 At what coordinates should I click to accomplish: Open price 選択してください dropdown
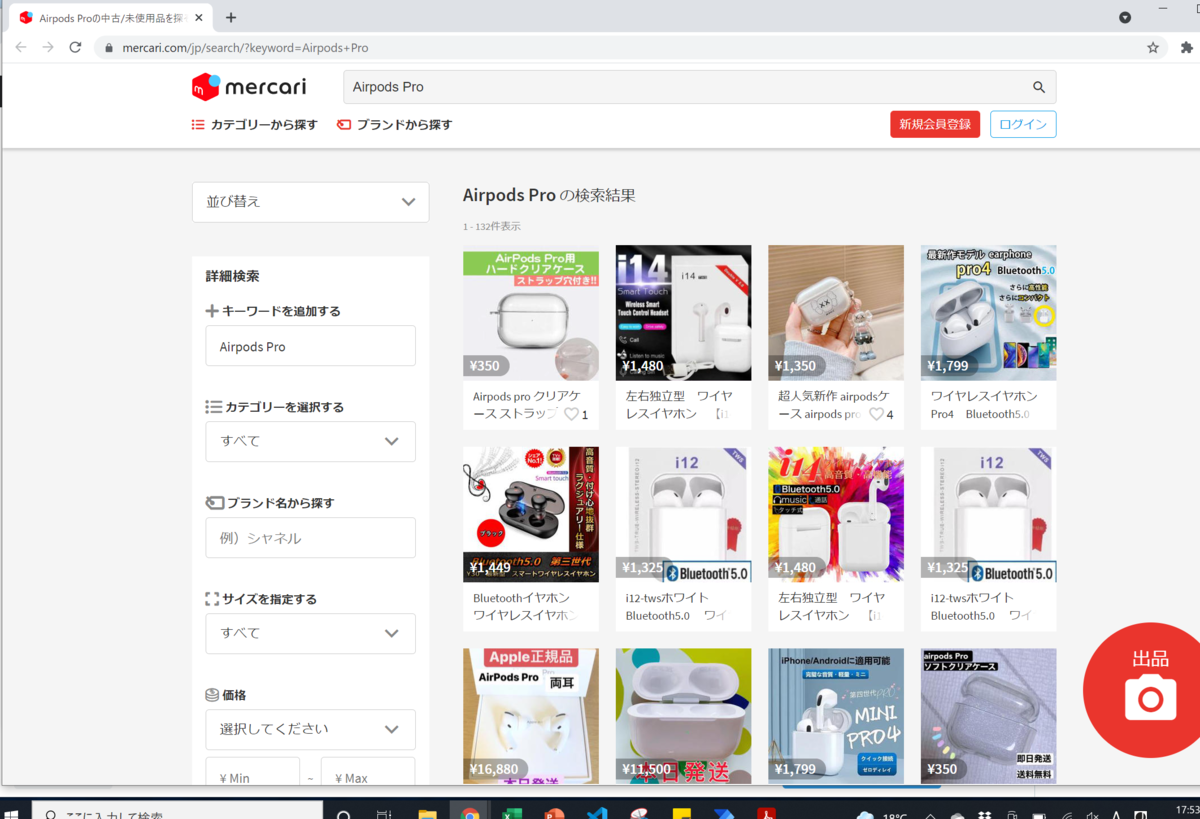point(310,729)
